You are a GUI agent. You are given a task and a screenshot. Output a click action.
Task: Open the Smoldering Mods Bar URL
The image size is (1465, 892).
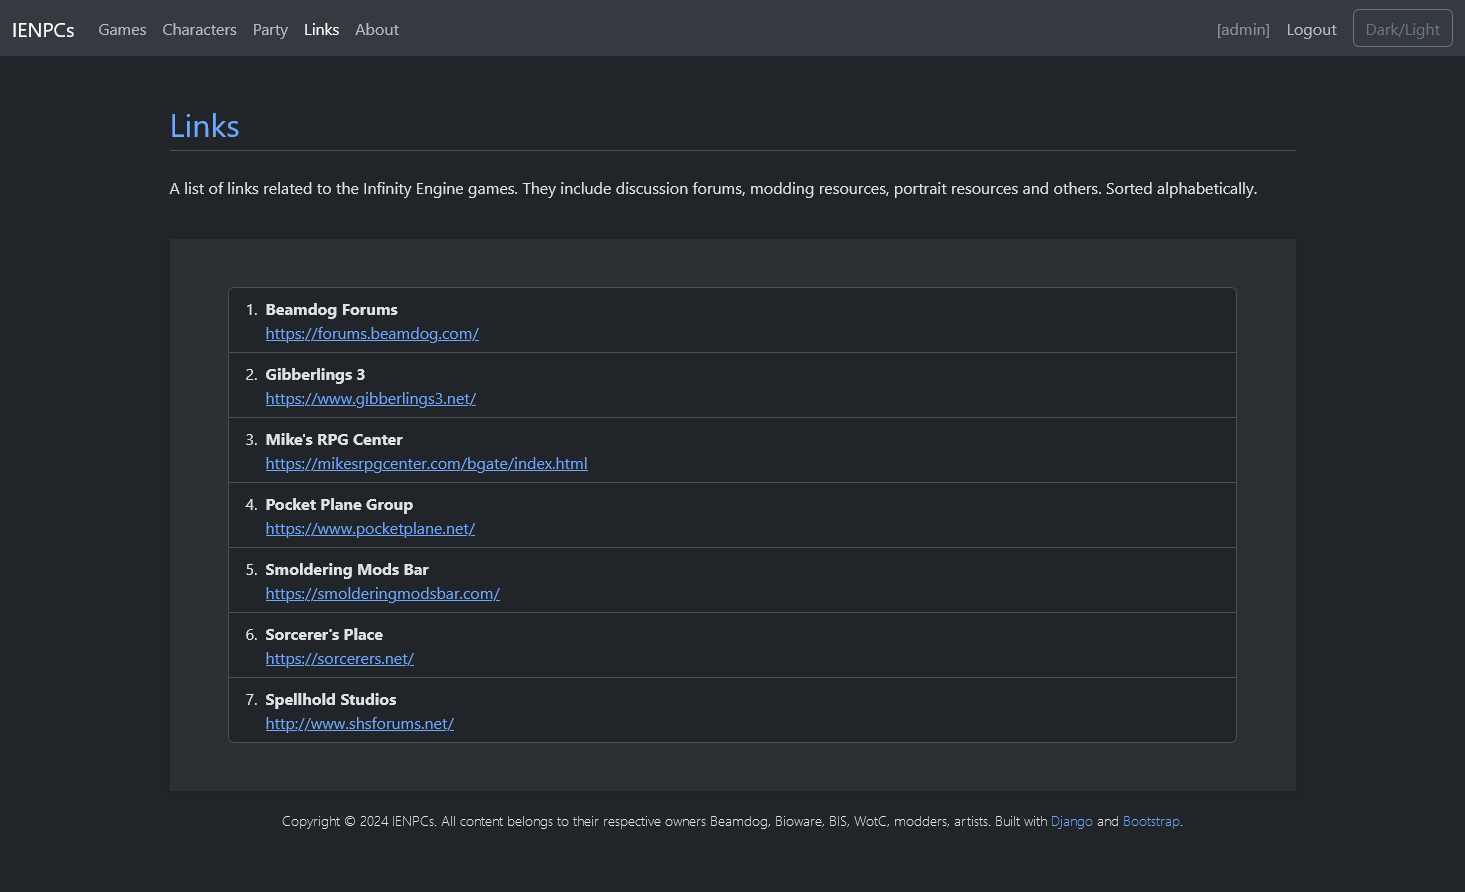click(x=382, y=594)
